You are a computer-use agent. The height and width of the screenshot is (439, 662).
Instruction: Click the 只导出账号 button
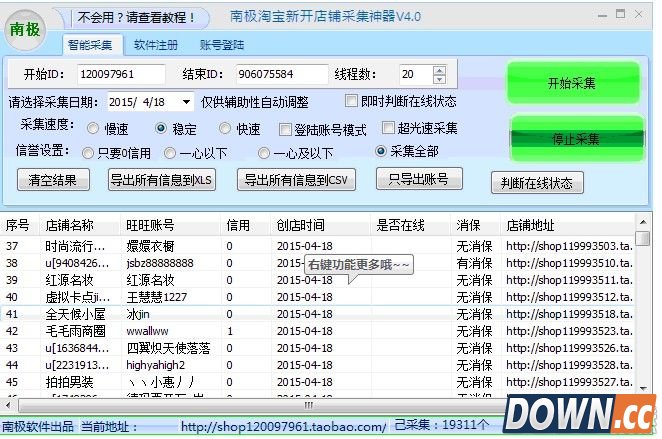click(419, 179)
